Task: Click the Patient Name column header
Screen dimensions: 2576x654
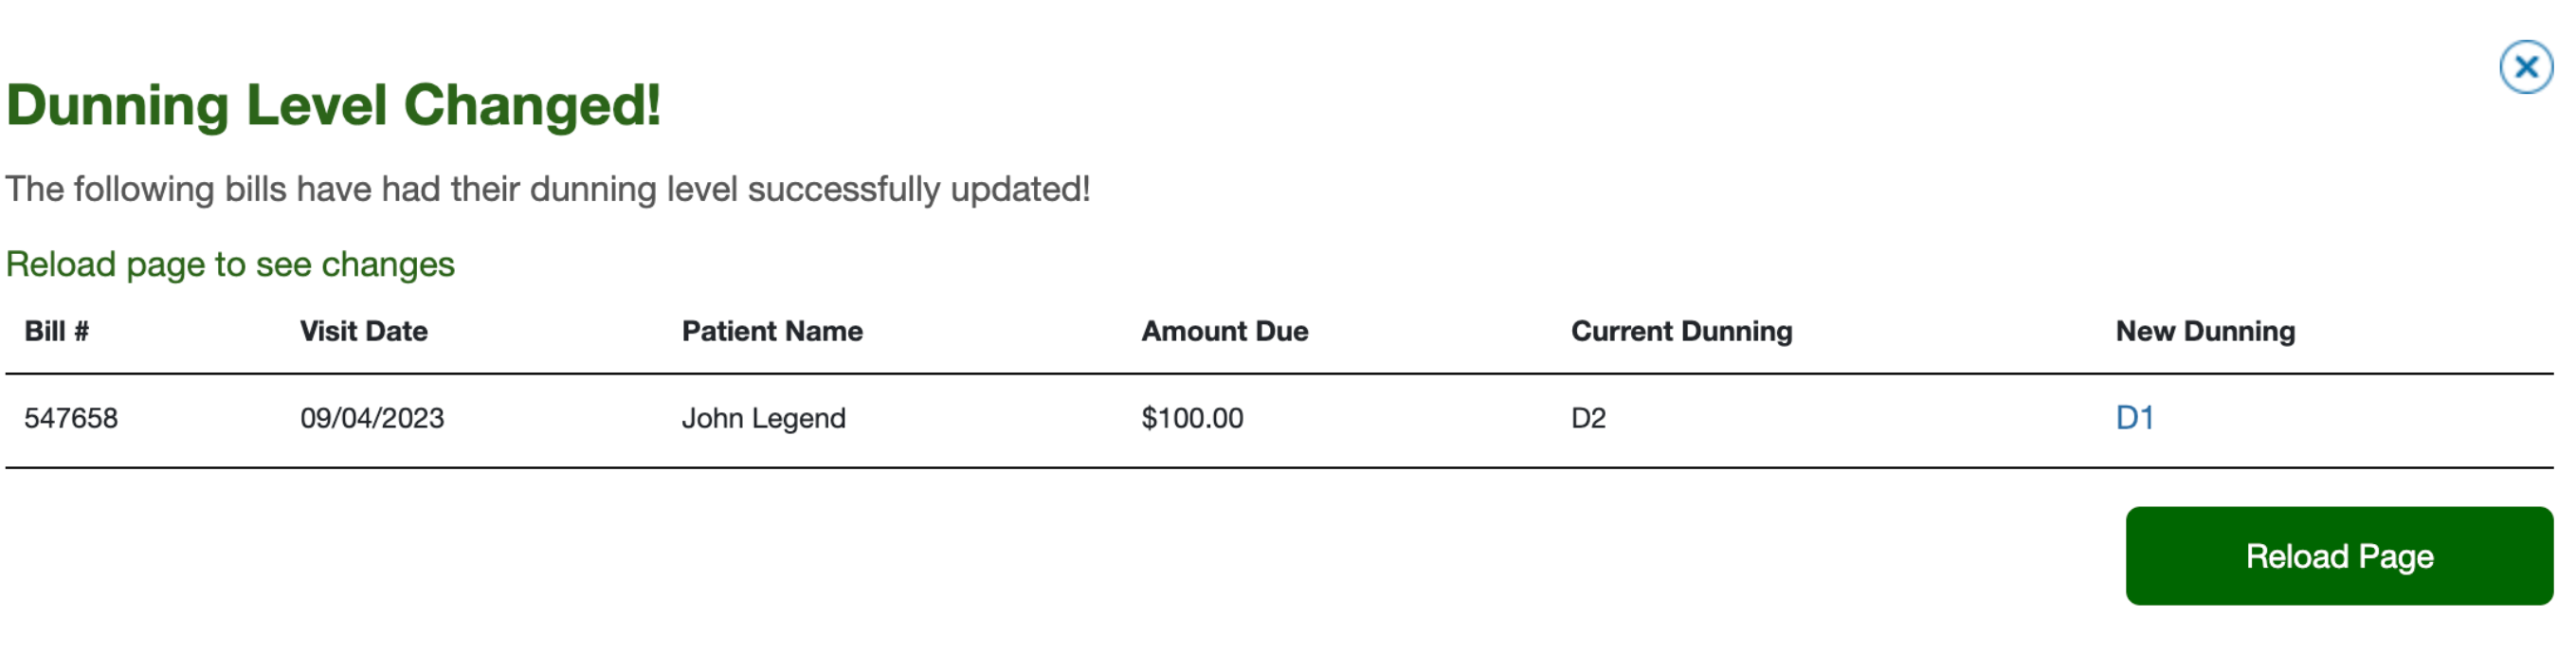Action: [772, 331]
